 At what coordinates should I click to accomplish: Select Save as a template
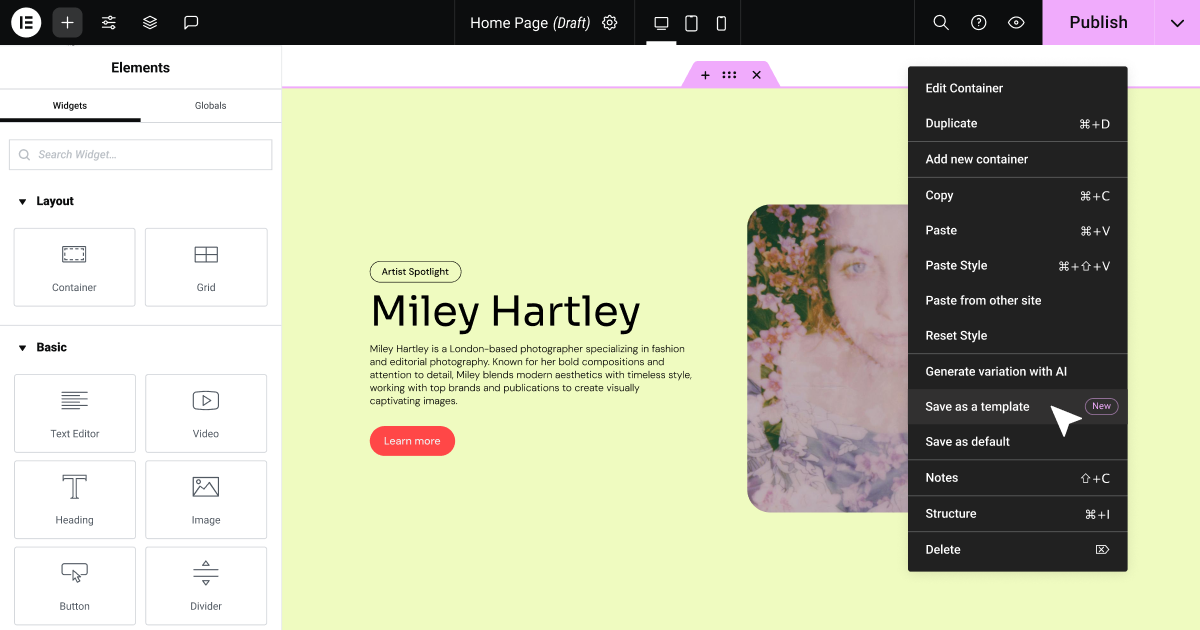click(x=977, y=406)
